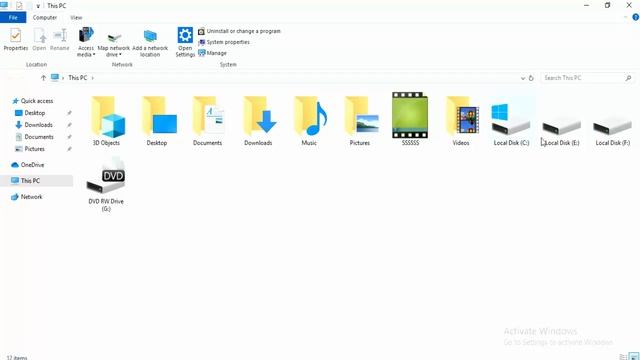Click the search magnifier icon

pos(629,78)
